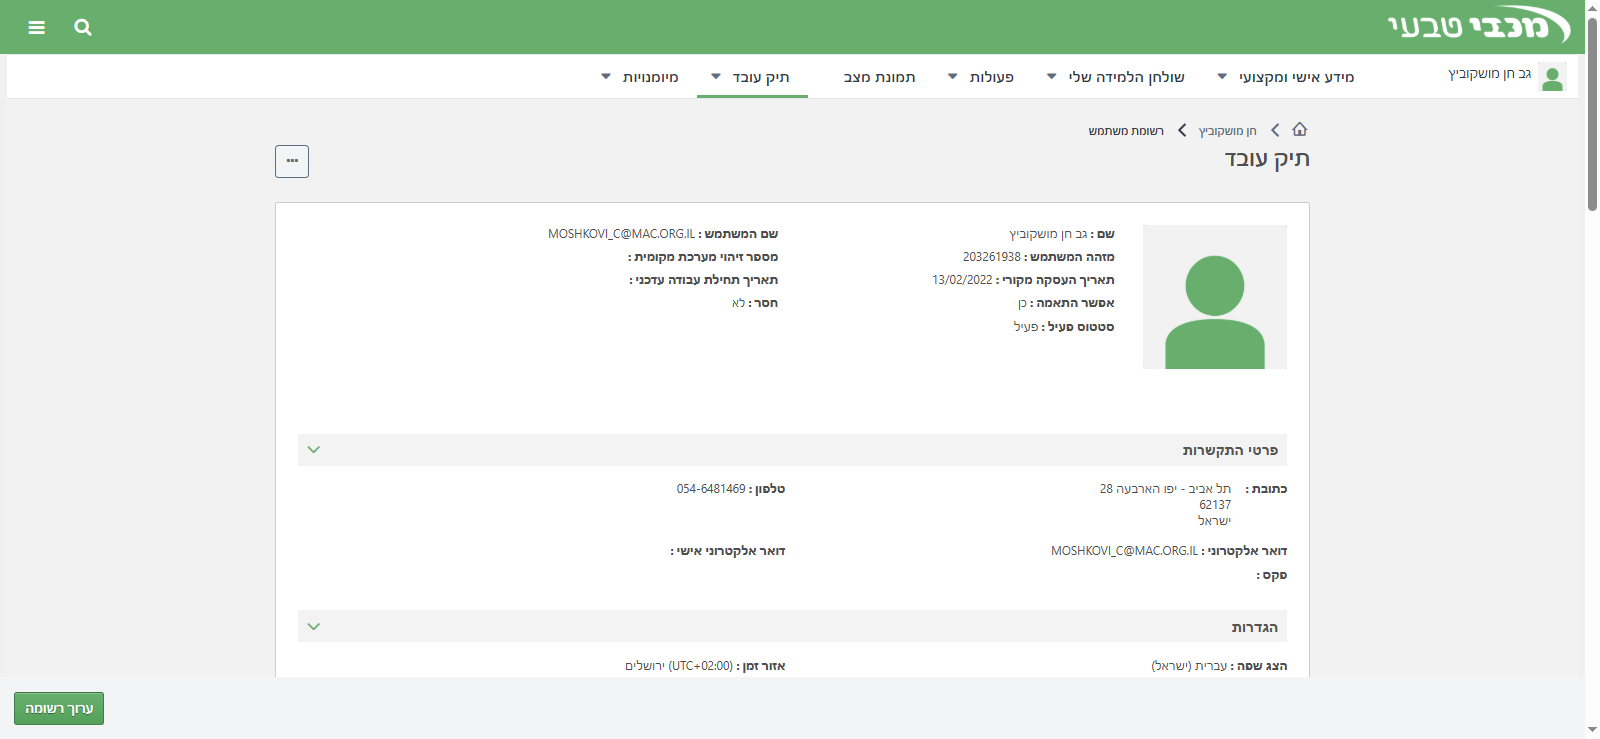The height and width of the screenshot is (739, 1600).
Task: Open the מיומנויות dropdown menu
Action: [640, 77]
